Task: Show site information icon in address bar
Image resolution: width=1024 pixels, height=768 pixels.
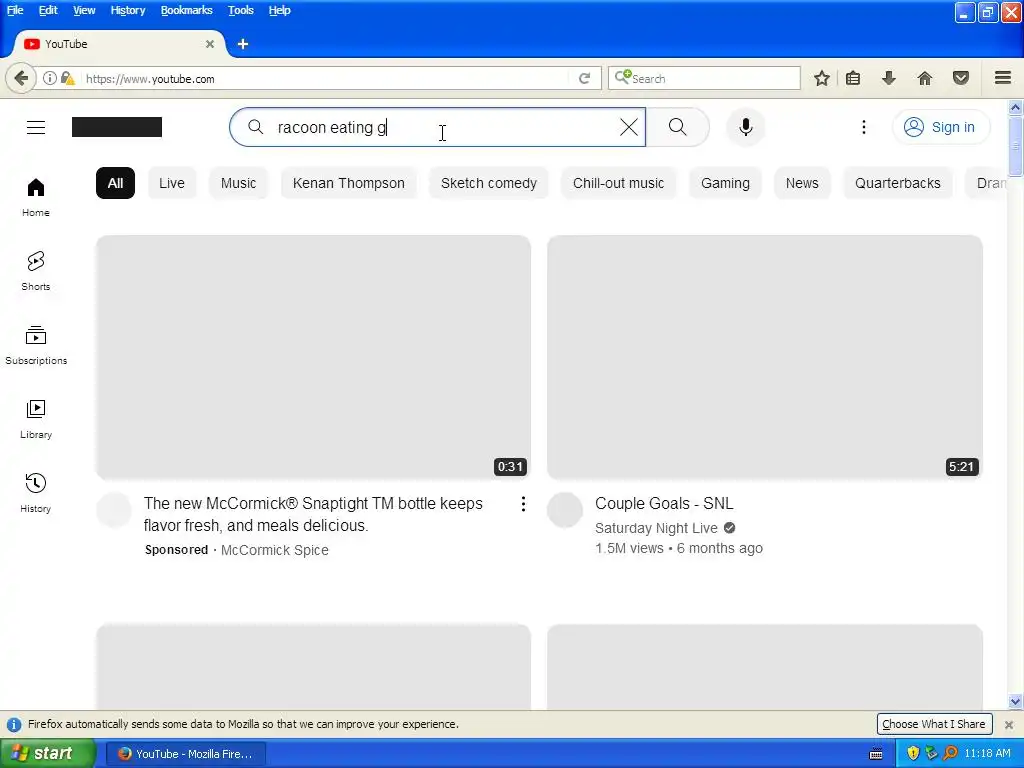Action: pos(50,78)
